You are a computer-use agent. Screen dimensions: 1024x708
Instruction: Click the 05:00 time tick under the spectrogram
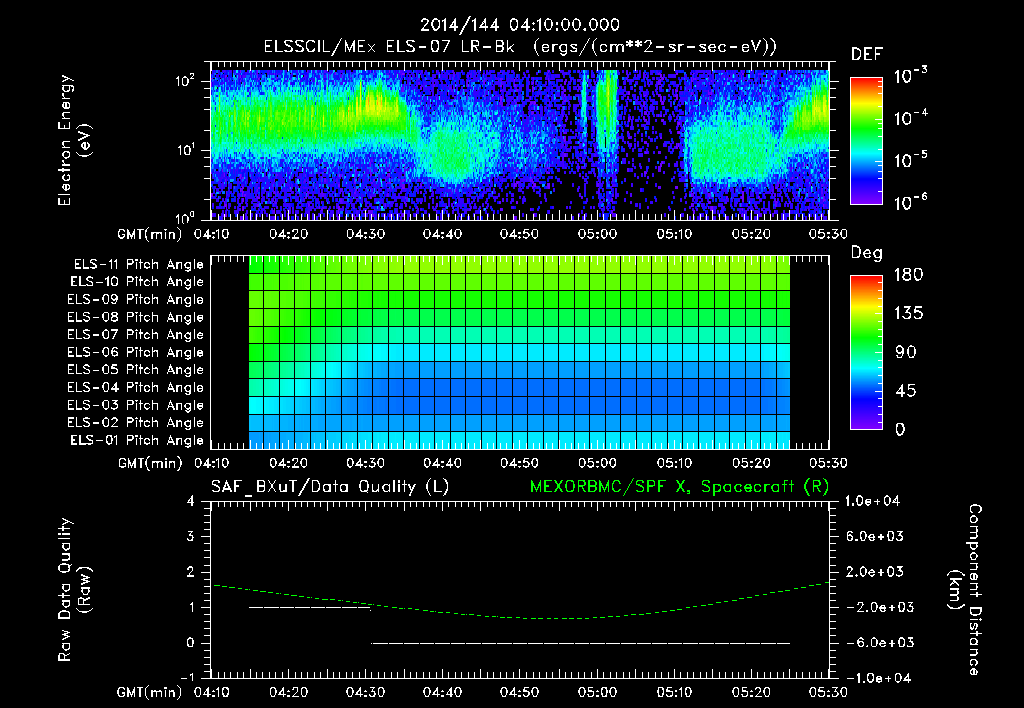coord(597,234)
